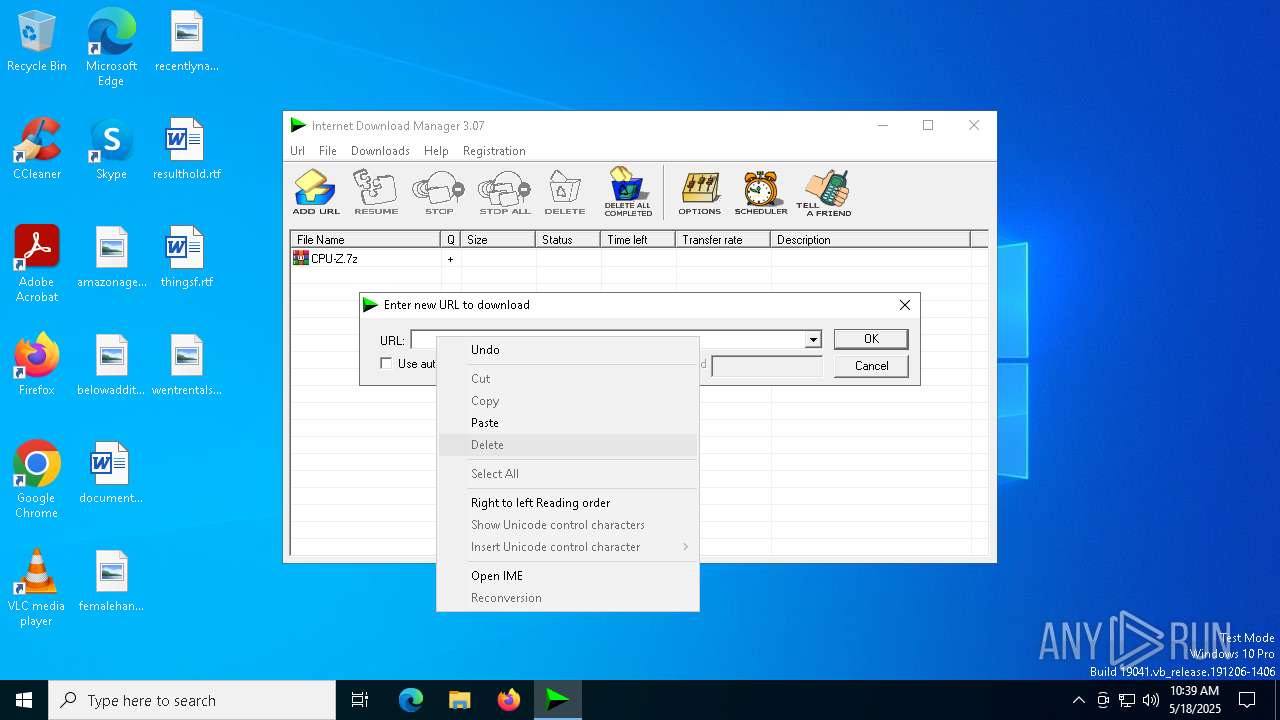Choose Open IME in the context menu
This screenshot has height=720, width=1280.
568,576
